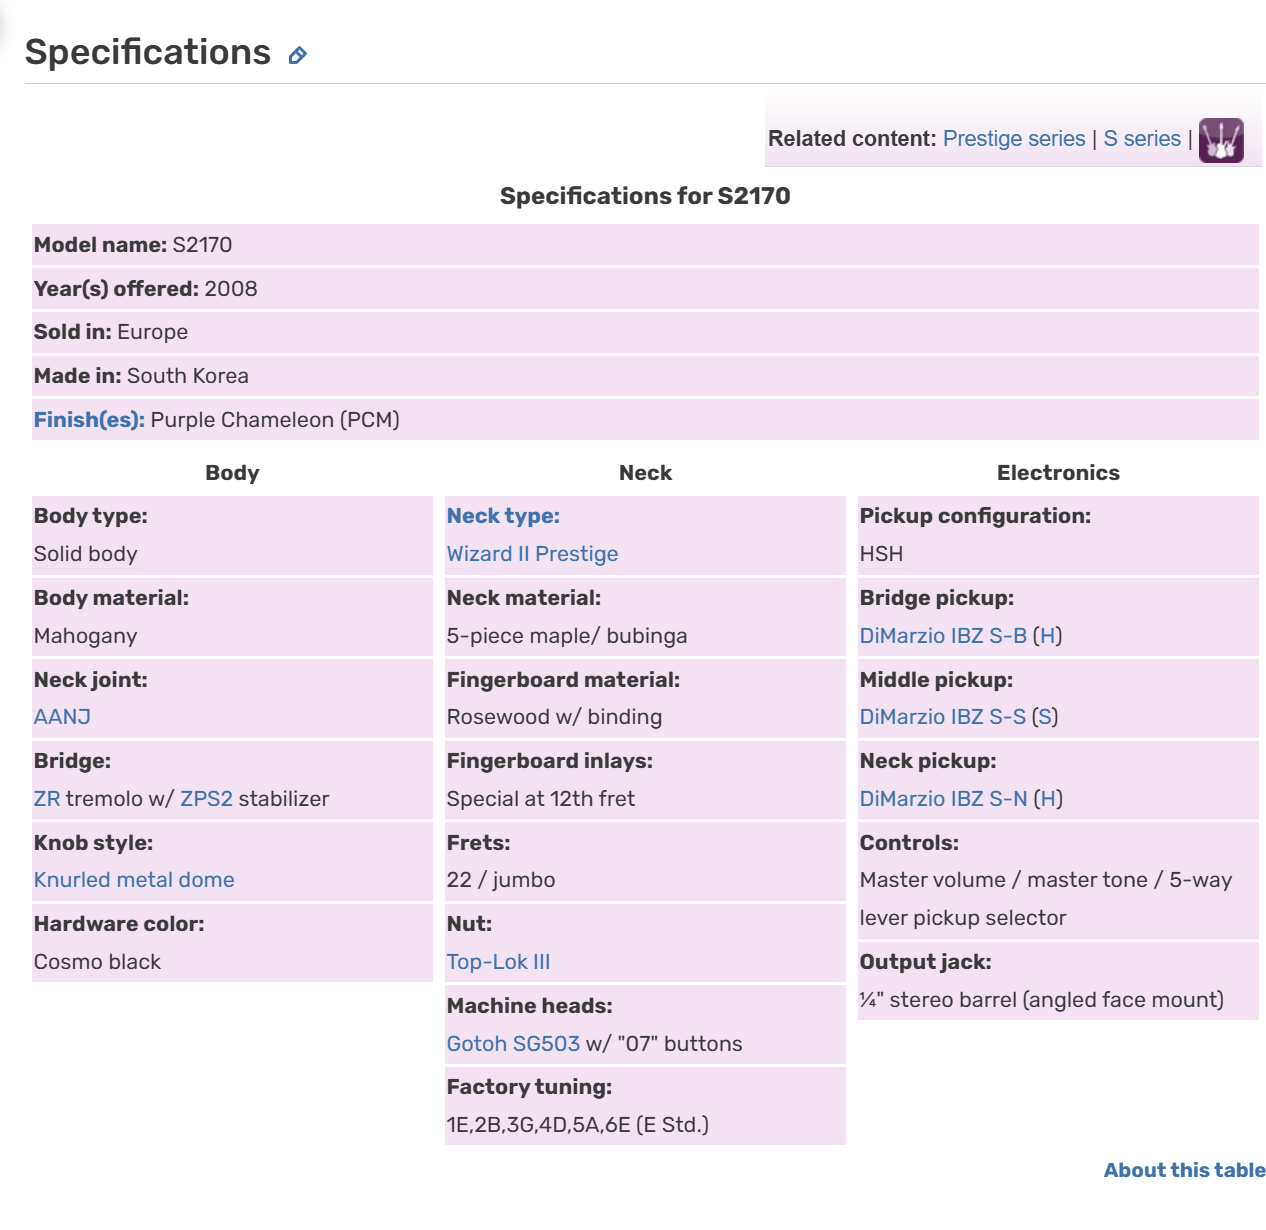1266x1230 pixels.
Task: Open Knurled metal dome knob link
Action: tap(134, 880)
